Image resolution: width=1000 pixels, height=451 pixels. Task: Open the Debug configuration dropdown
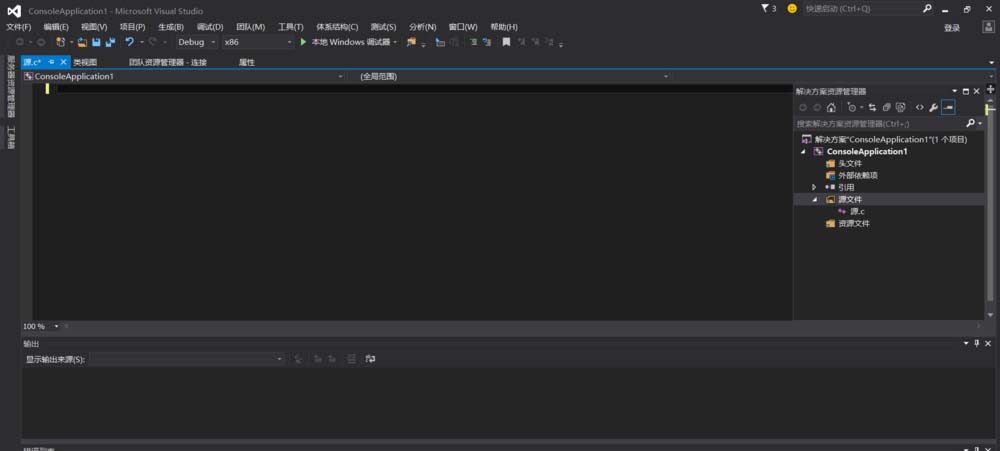coord(196,42)
